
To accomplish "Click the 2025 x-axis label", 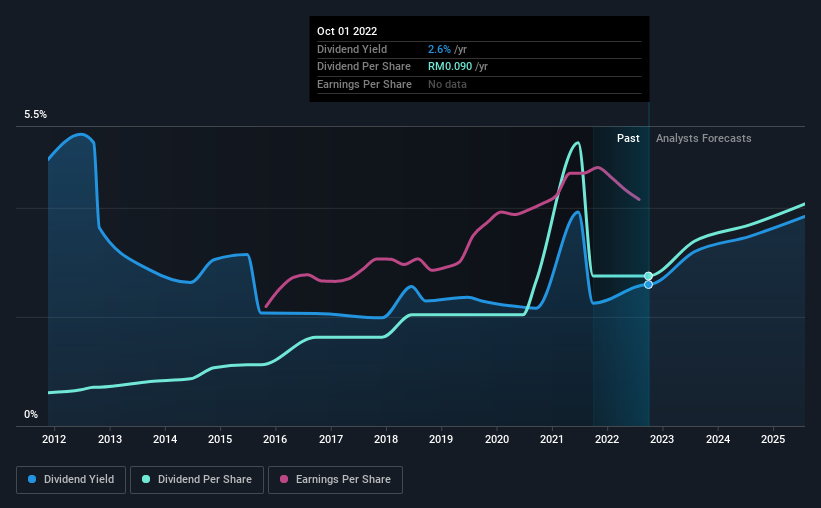I will click(773, 439).
